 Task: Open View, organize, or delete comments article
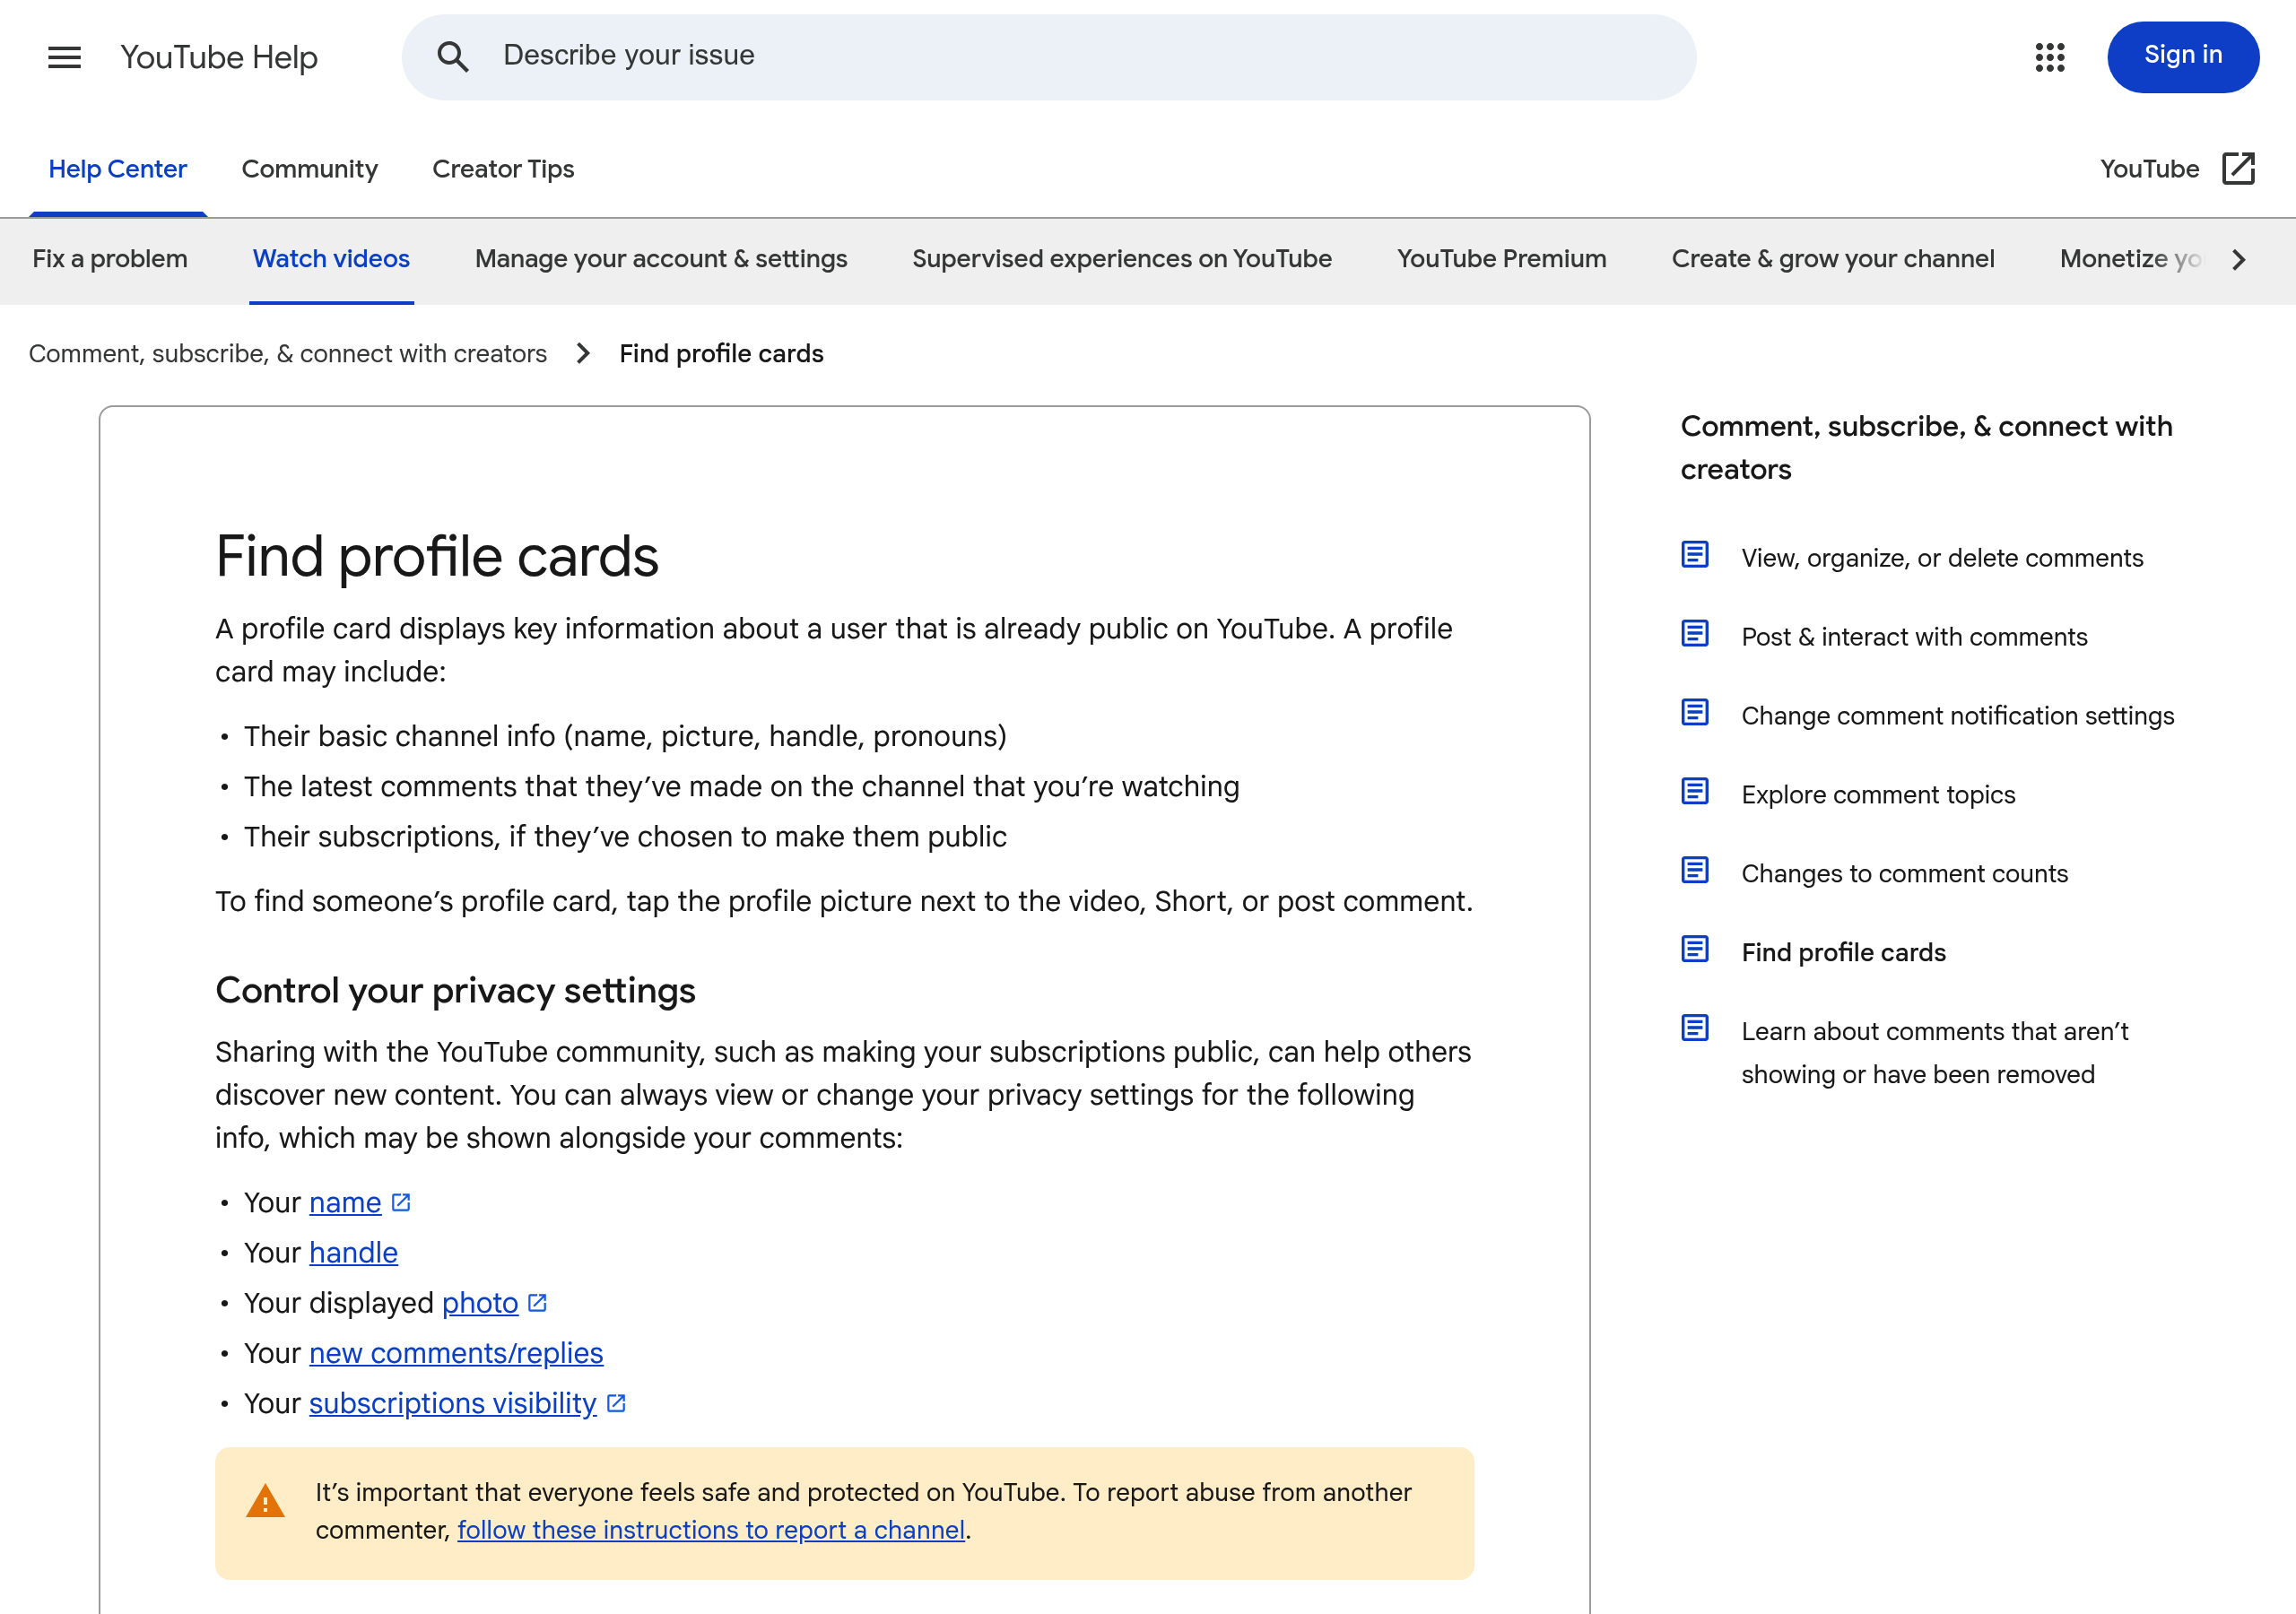tap(1942, 558)
